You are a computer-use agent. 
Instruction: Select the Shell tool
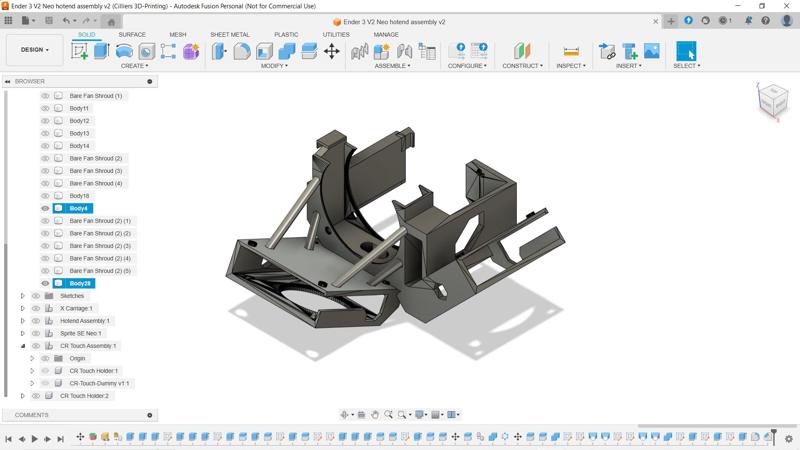pyautogui.click(x=264, y=51)
